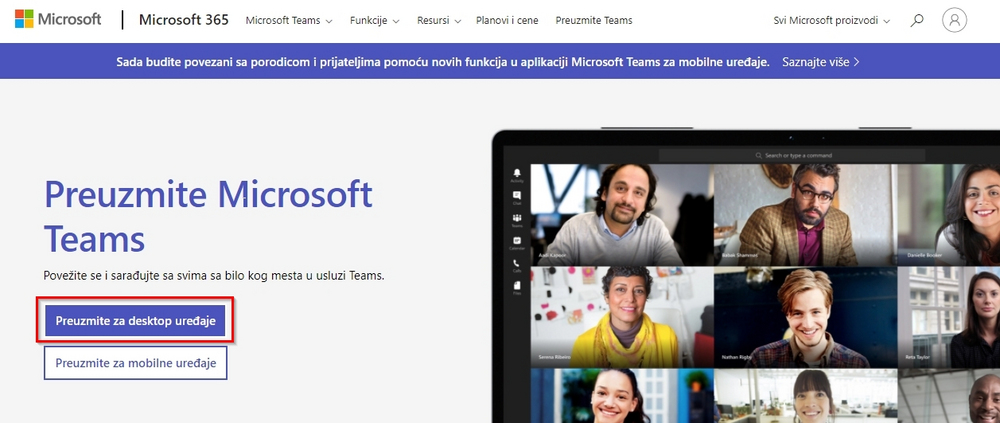Open Planovi i cene page
The width and height of the screenshot is (1000, 423).
(x=507, y=20)
